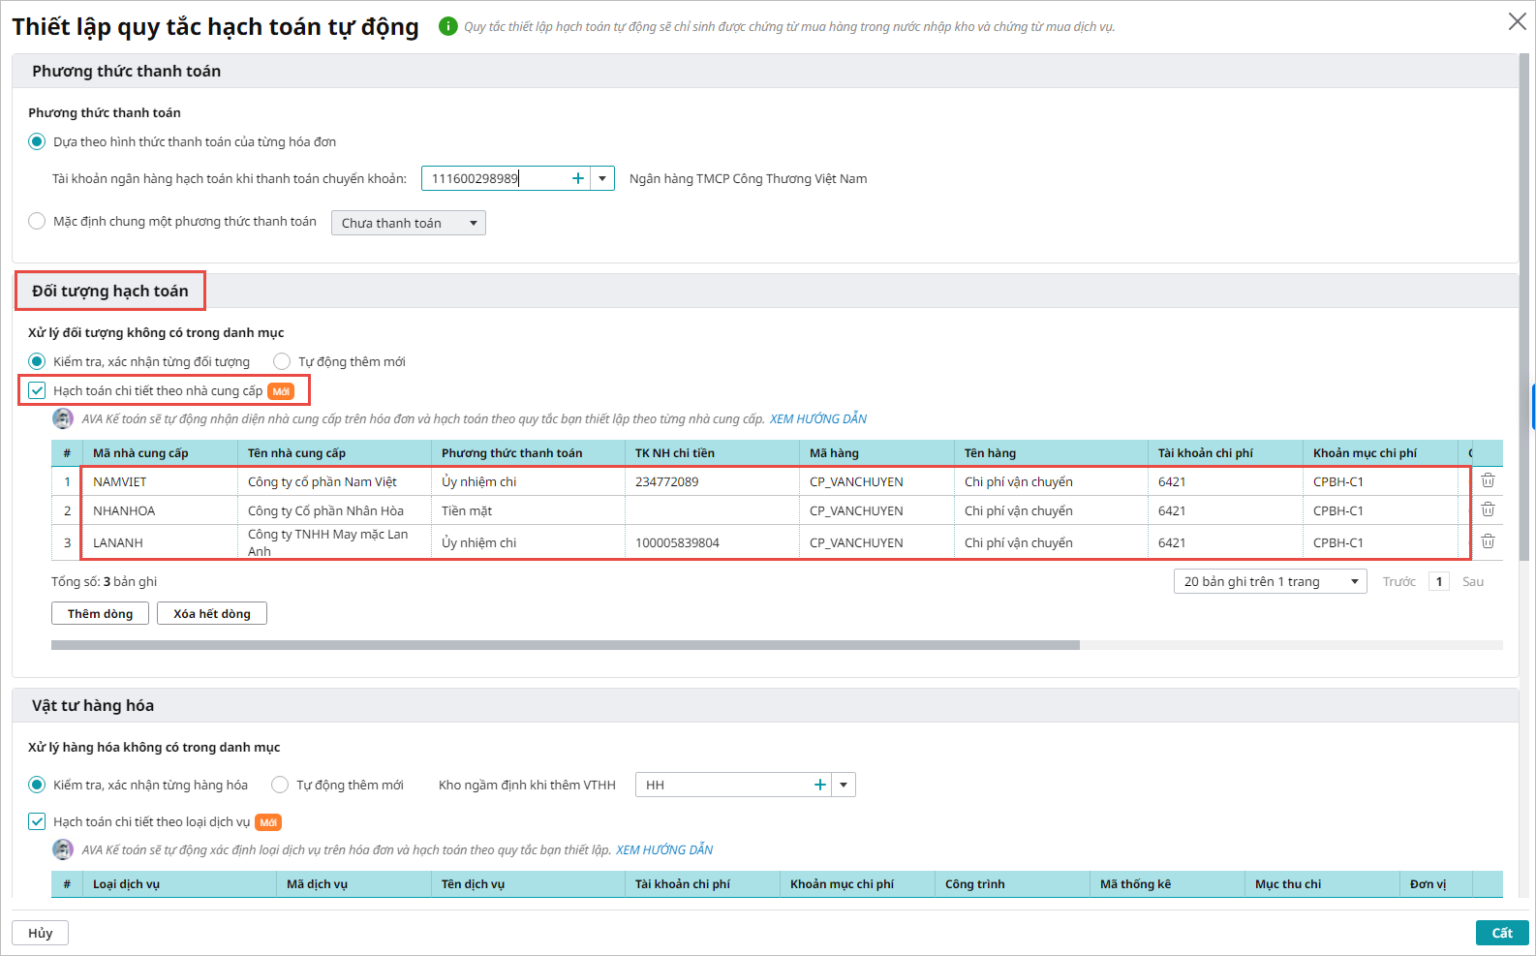The width and height of the screenshot is (1536, 956).
Task: Click the green info icon beside title
Action: (x=448, y=26)
